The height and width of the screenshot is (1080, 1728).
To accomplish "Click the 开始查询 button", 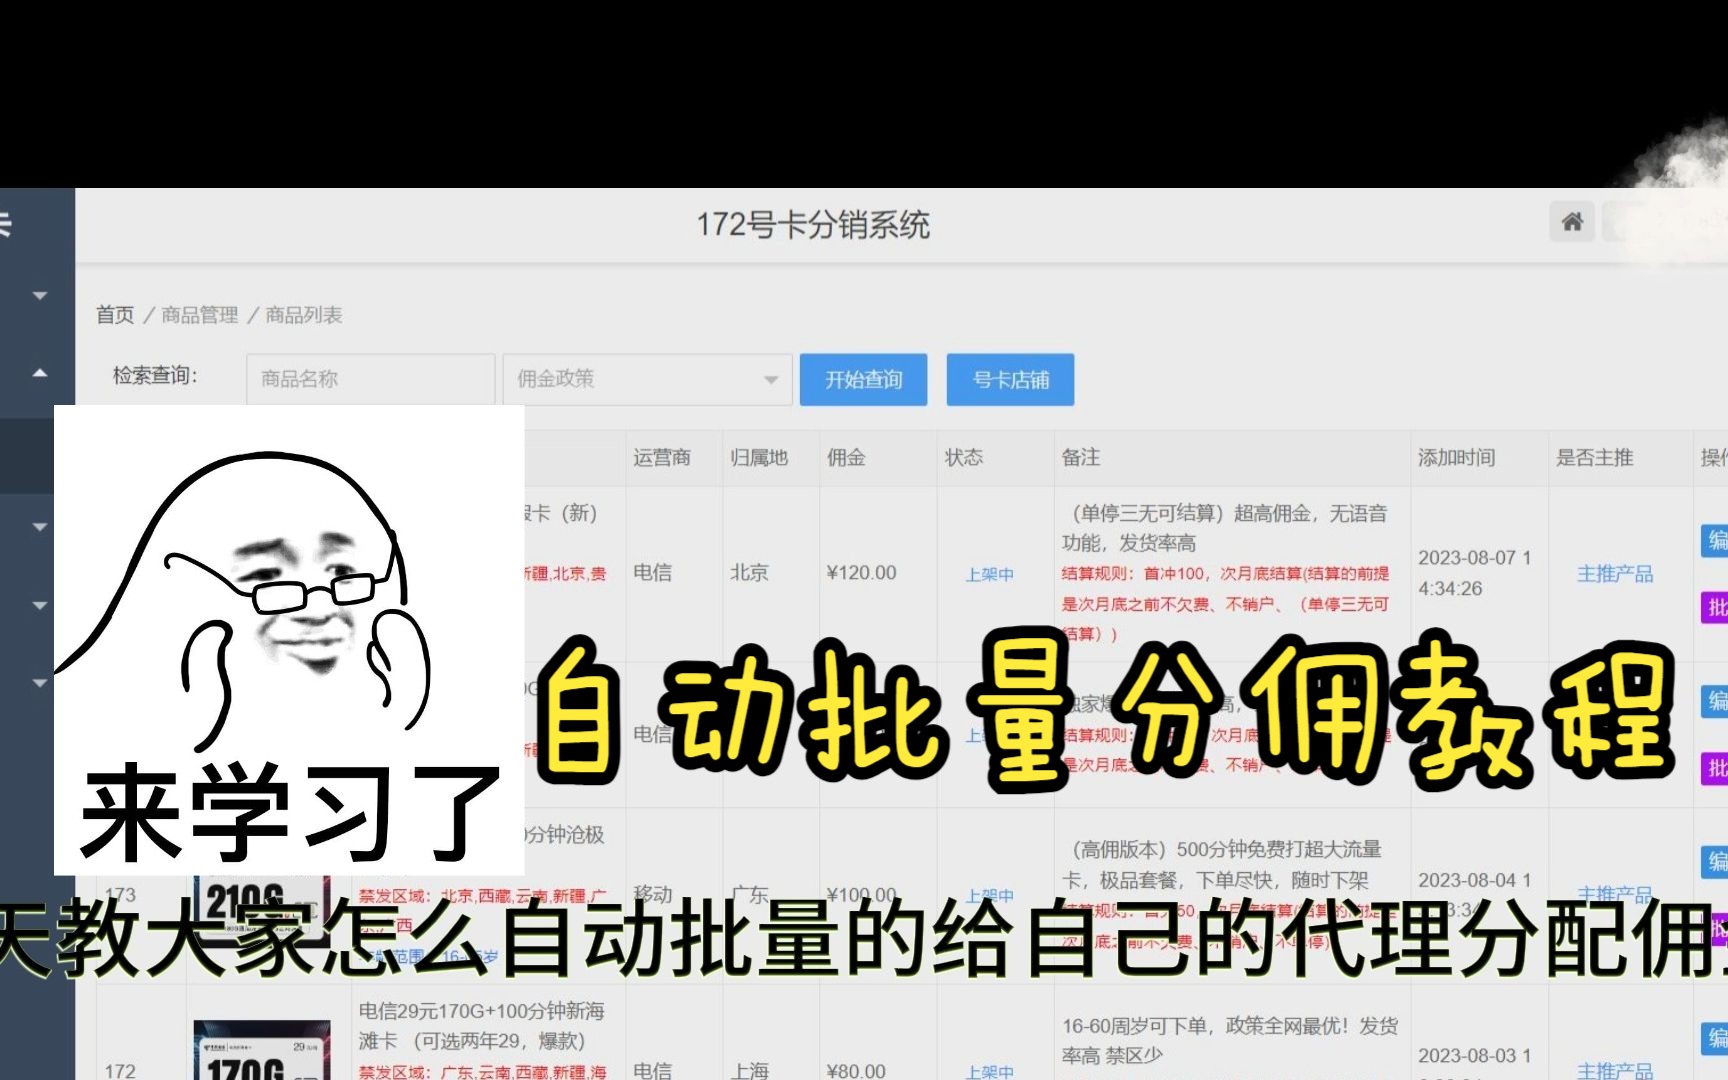I will [x=863, y=379].
